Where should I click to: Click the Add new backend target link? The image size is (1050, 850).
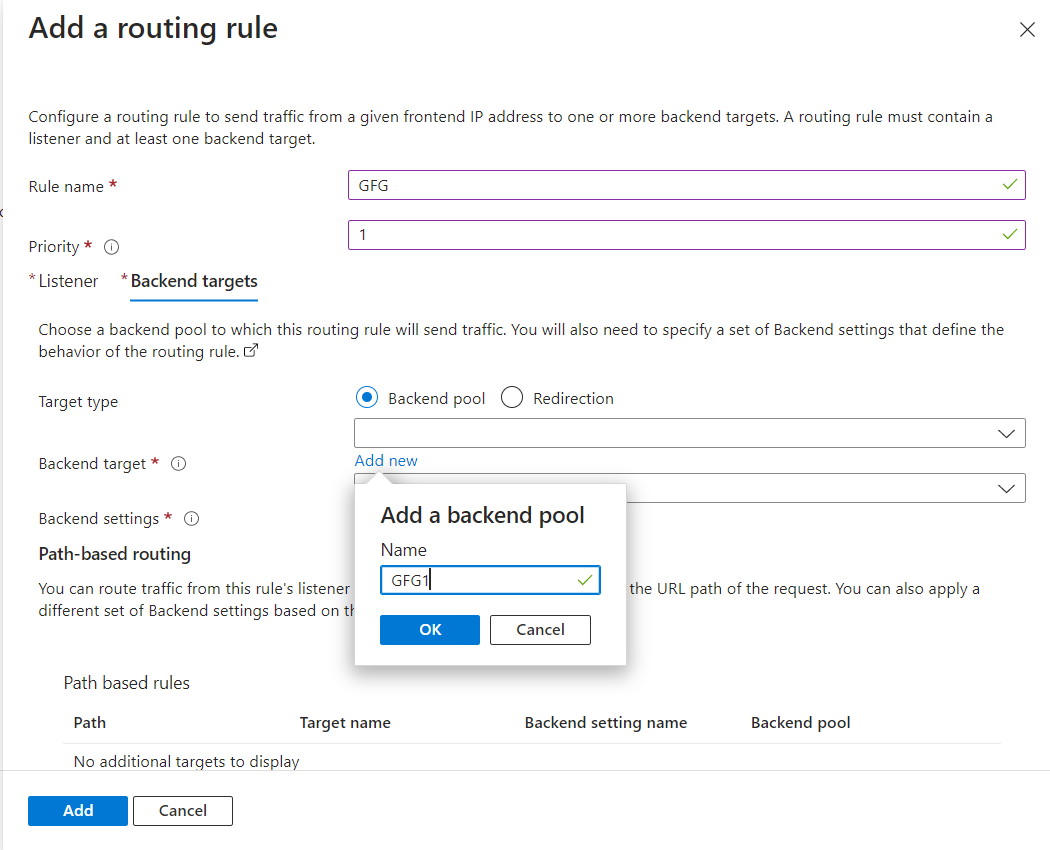click(386, 461)
